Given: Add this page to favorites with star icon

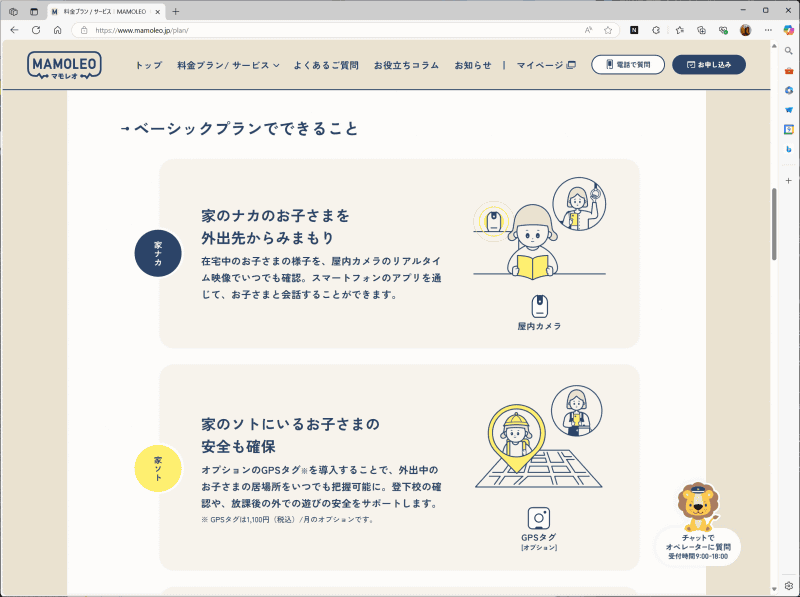Looking at the screenshot, I should coord(608,30).
